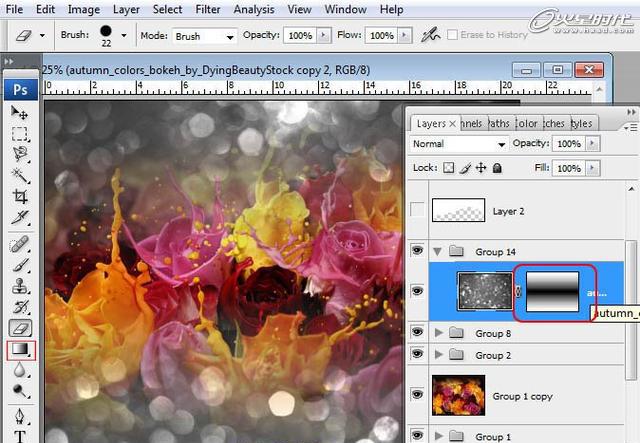Select the Blur tool
This screenshot has height=443, width=640.
[x=19, y=371]
